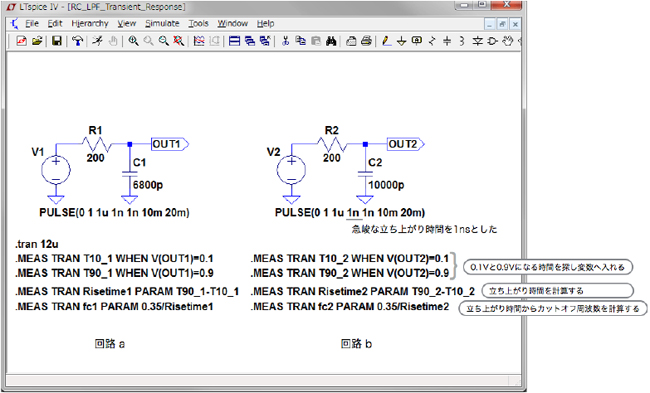Select the Ground symbol tool
The image size is (650, 393).
tap(401, 41)
